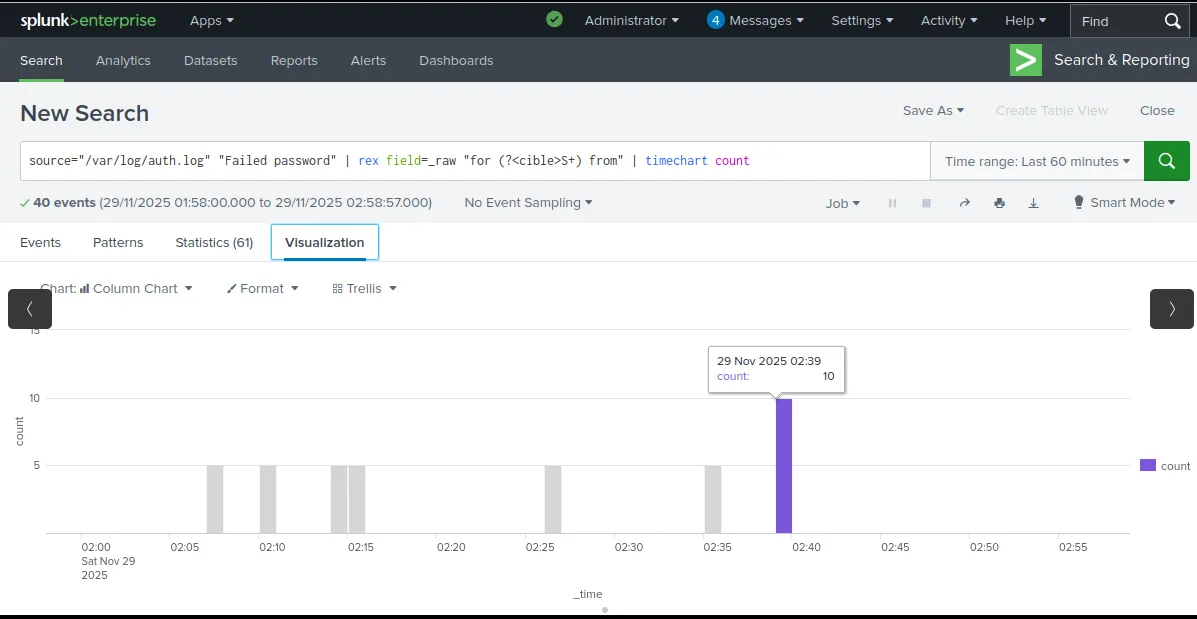Click the '_time' x-axis label
This screenshot has height=619, width=1197.
pyautogui.click(x=588, y=595)
